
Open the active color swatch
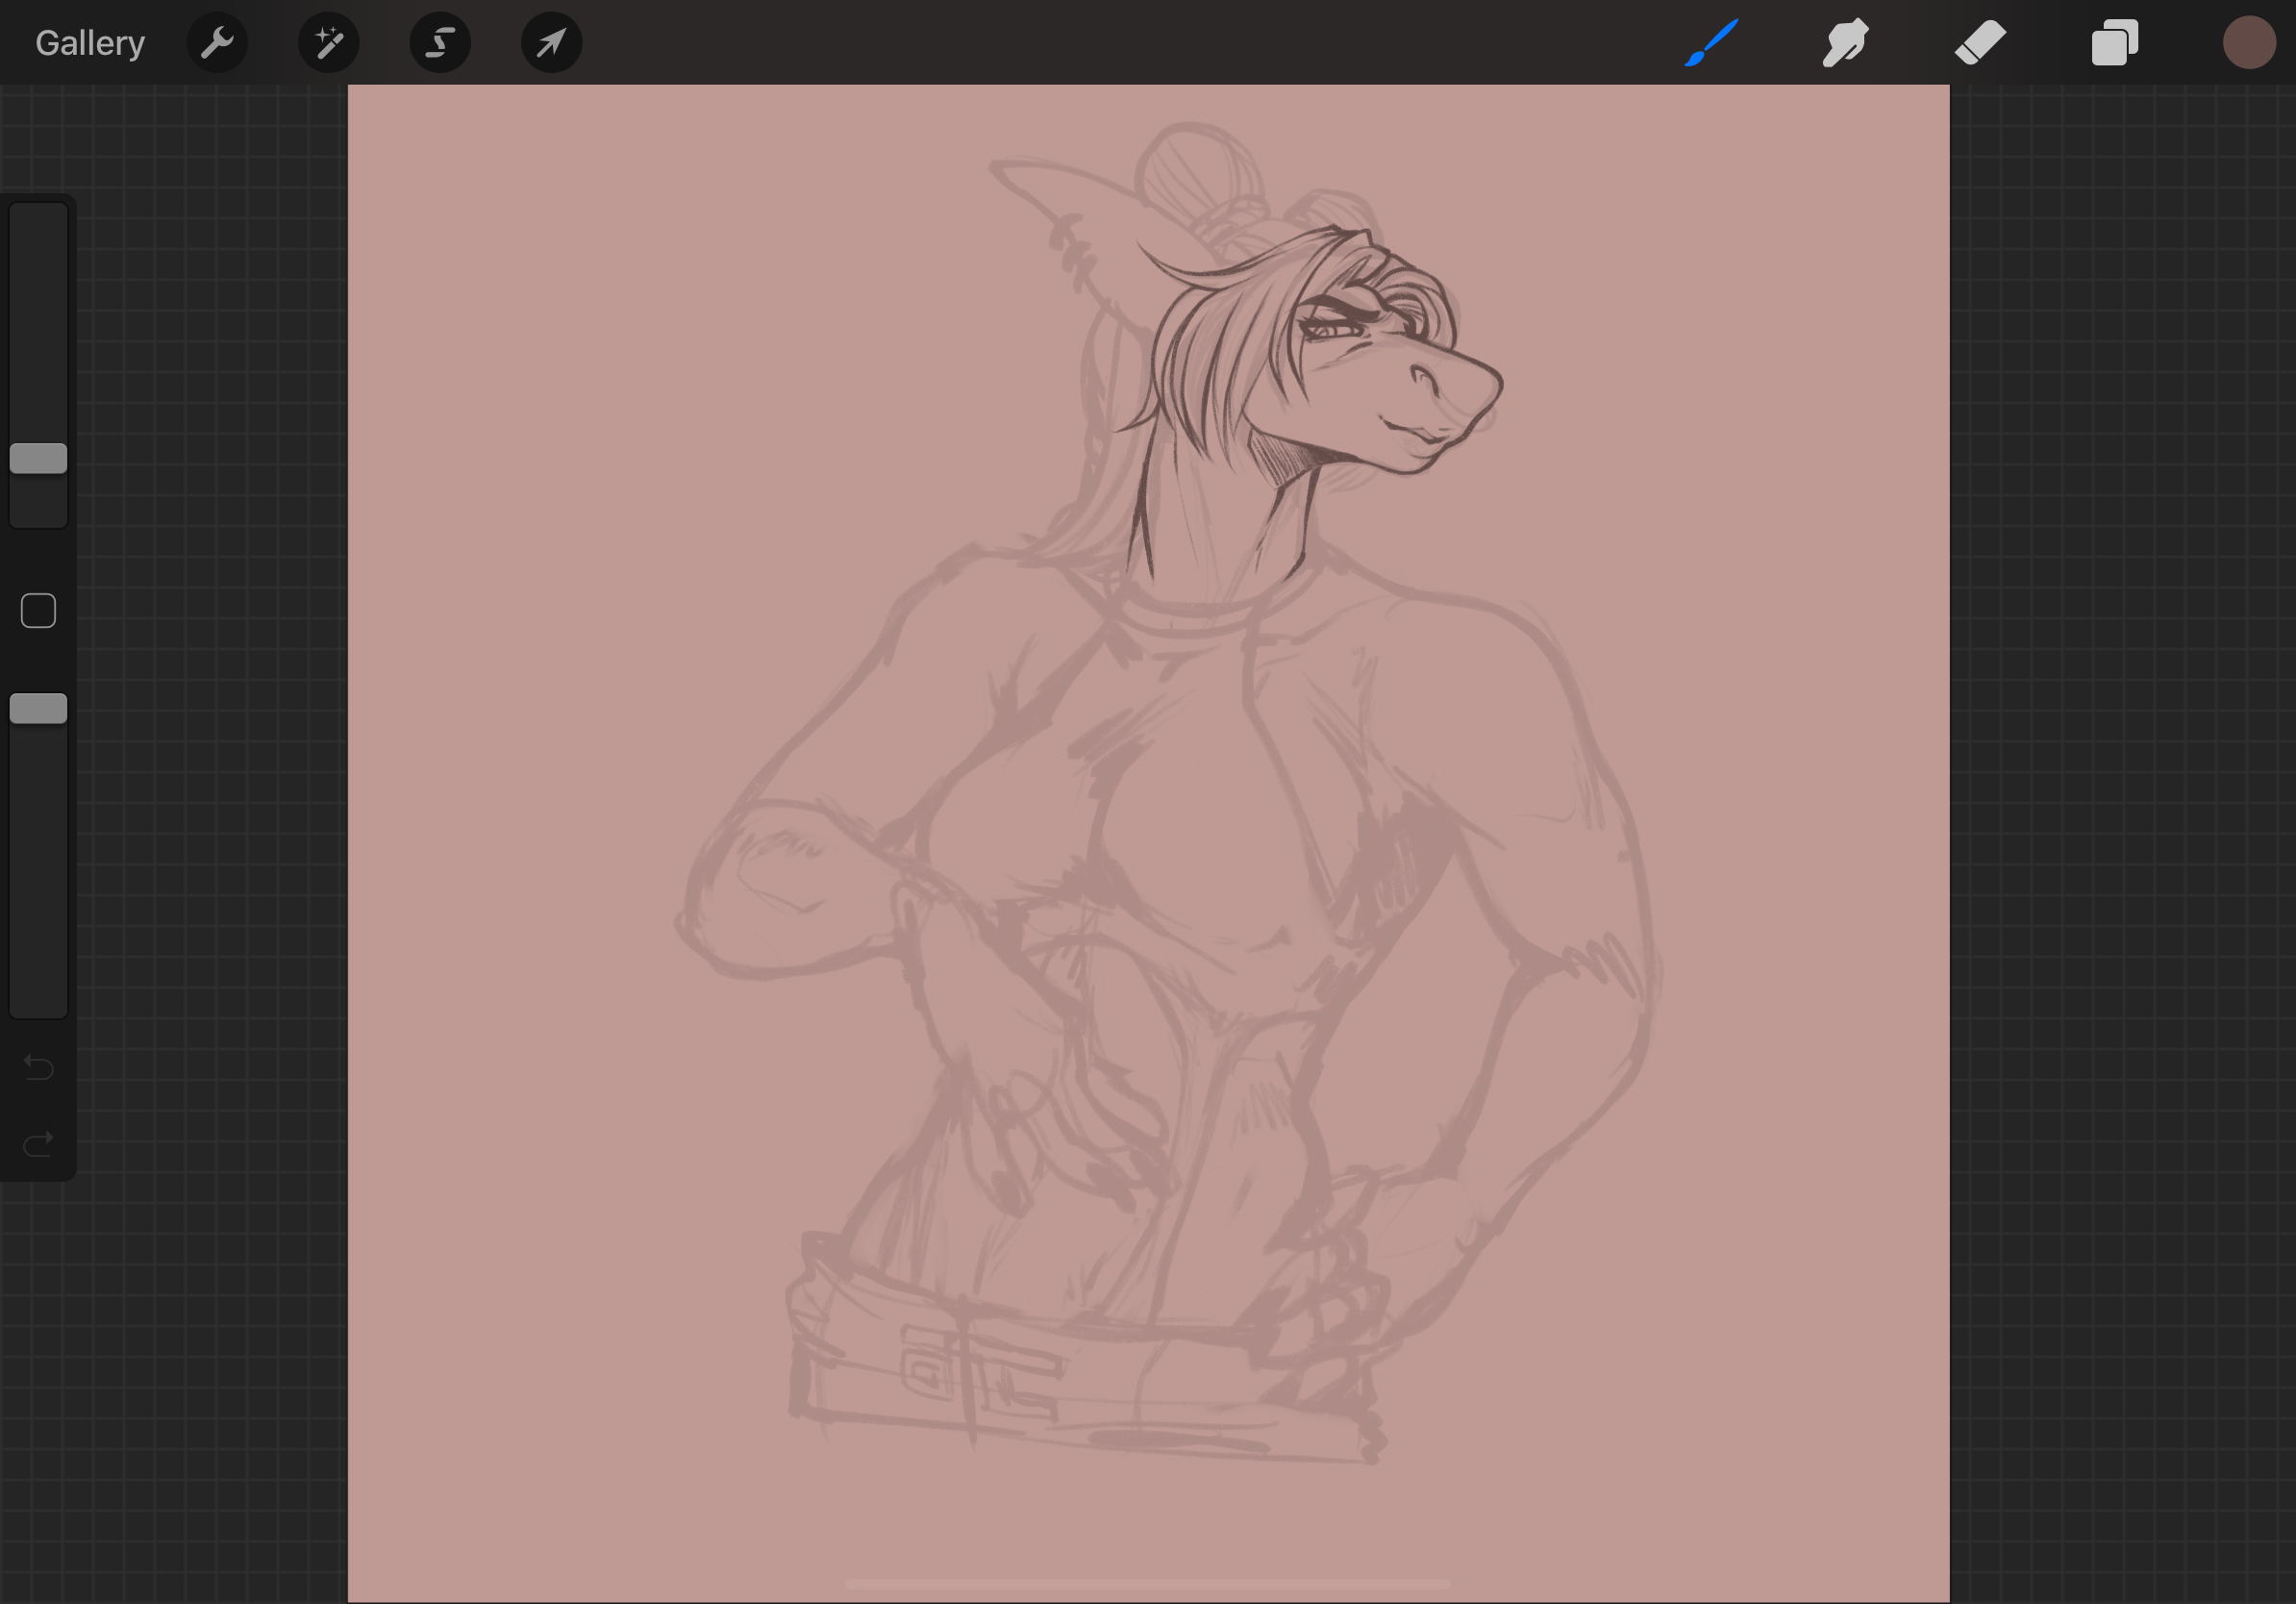(x=2249, y=43)
